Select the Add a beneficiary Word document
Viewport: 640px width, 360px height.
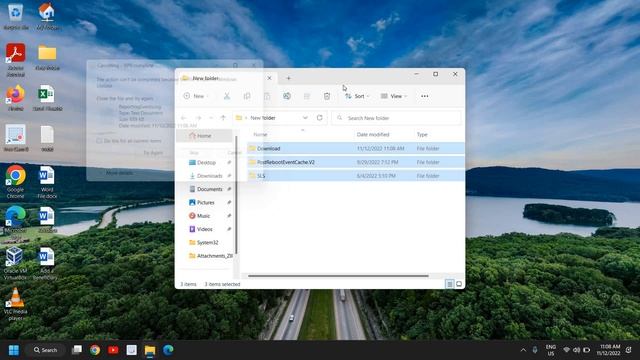click(x=46, y=263)
